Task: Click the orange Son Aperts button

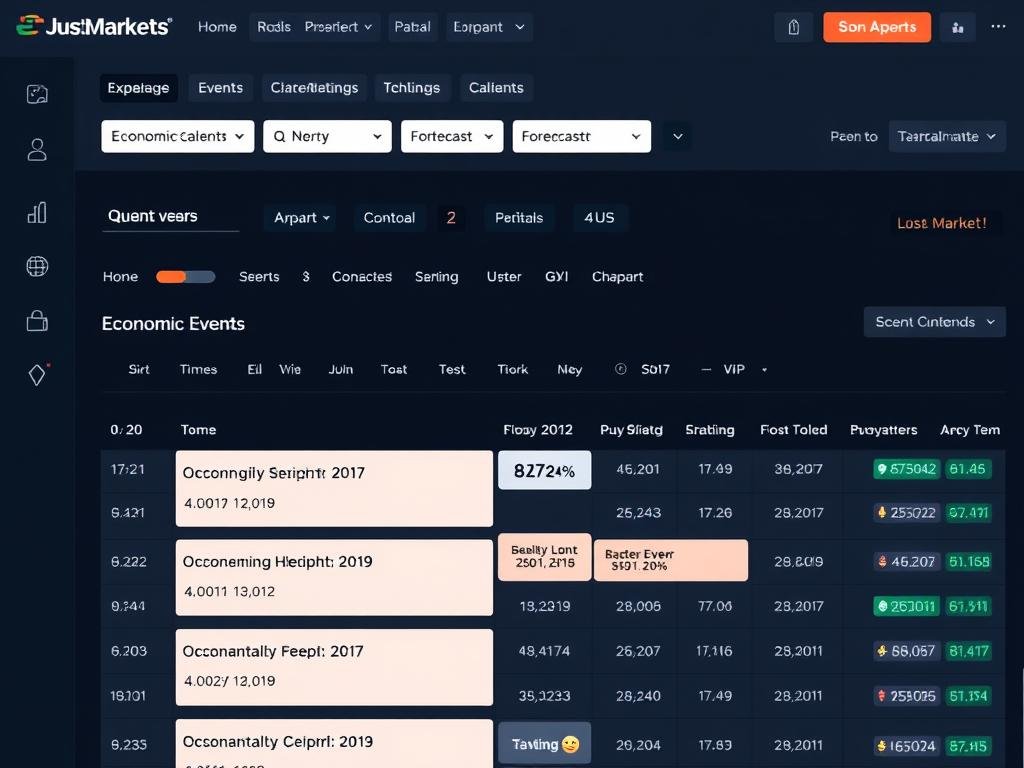Action: [x=877, y=27]
